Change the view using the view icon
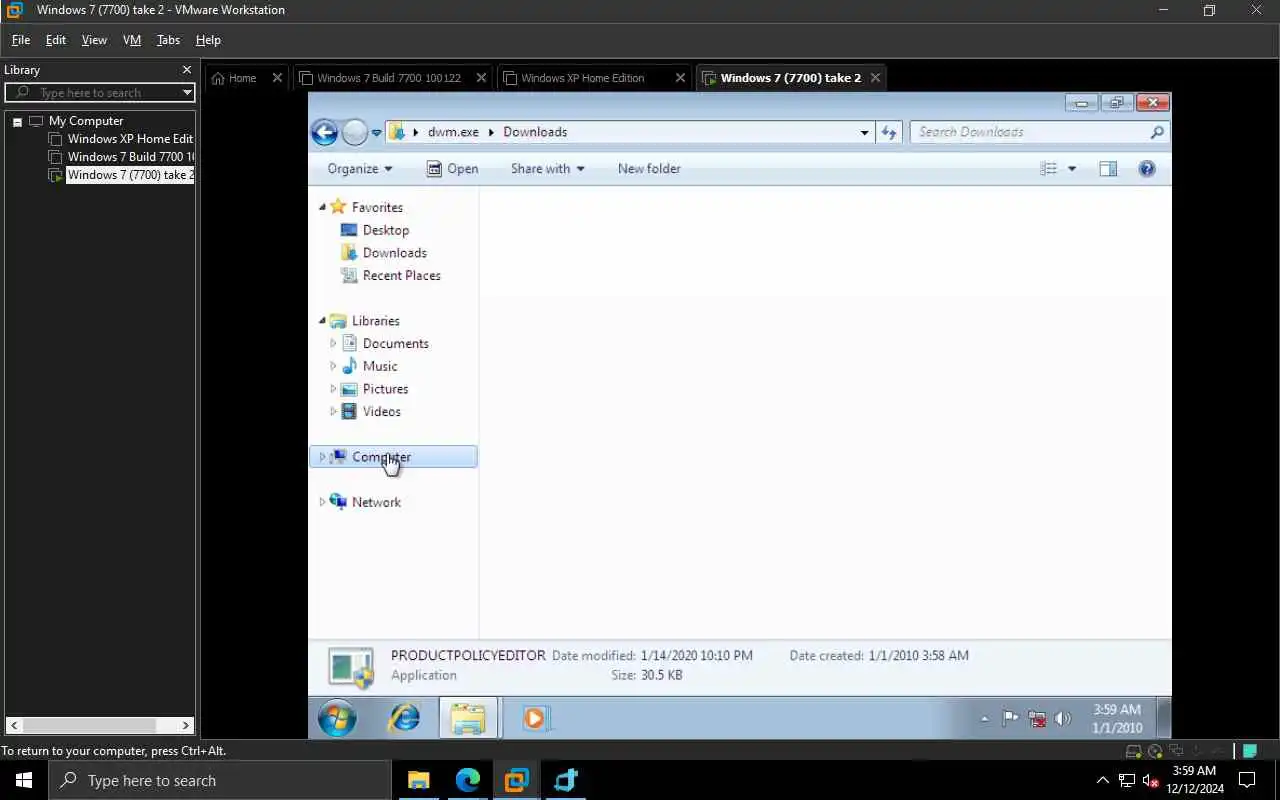The width and height of the screenshot is (1280, 800). pyautogui.click(x=1048, y=169)
